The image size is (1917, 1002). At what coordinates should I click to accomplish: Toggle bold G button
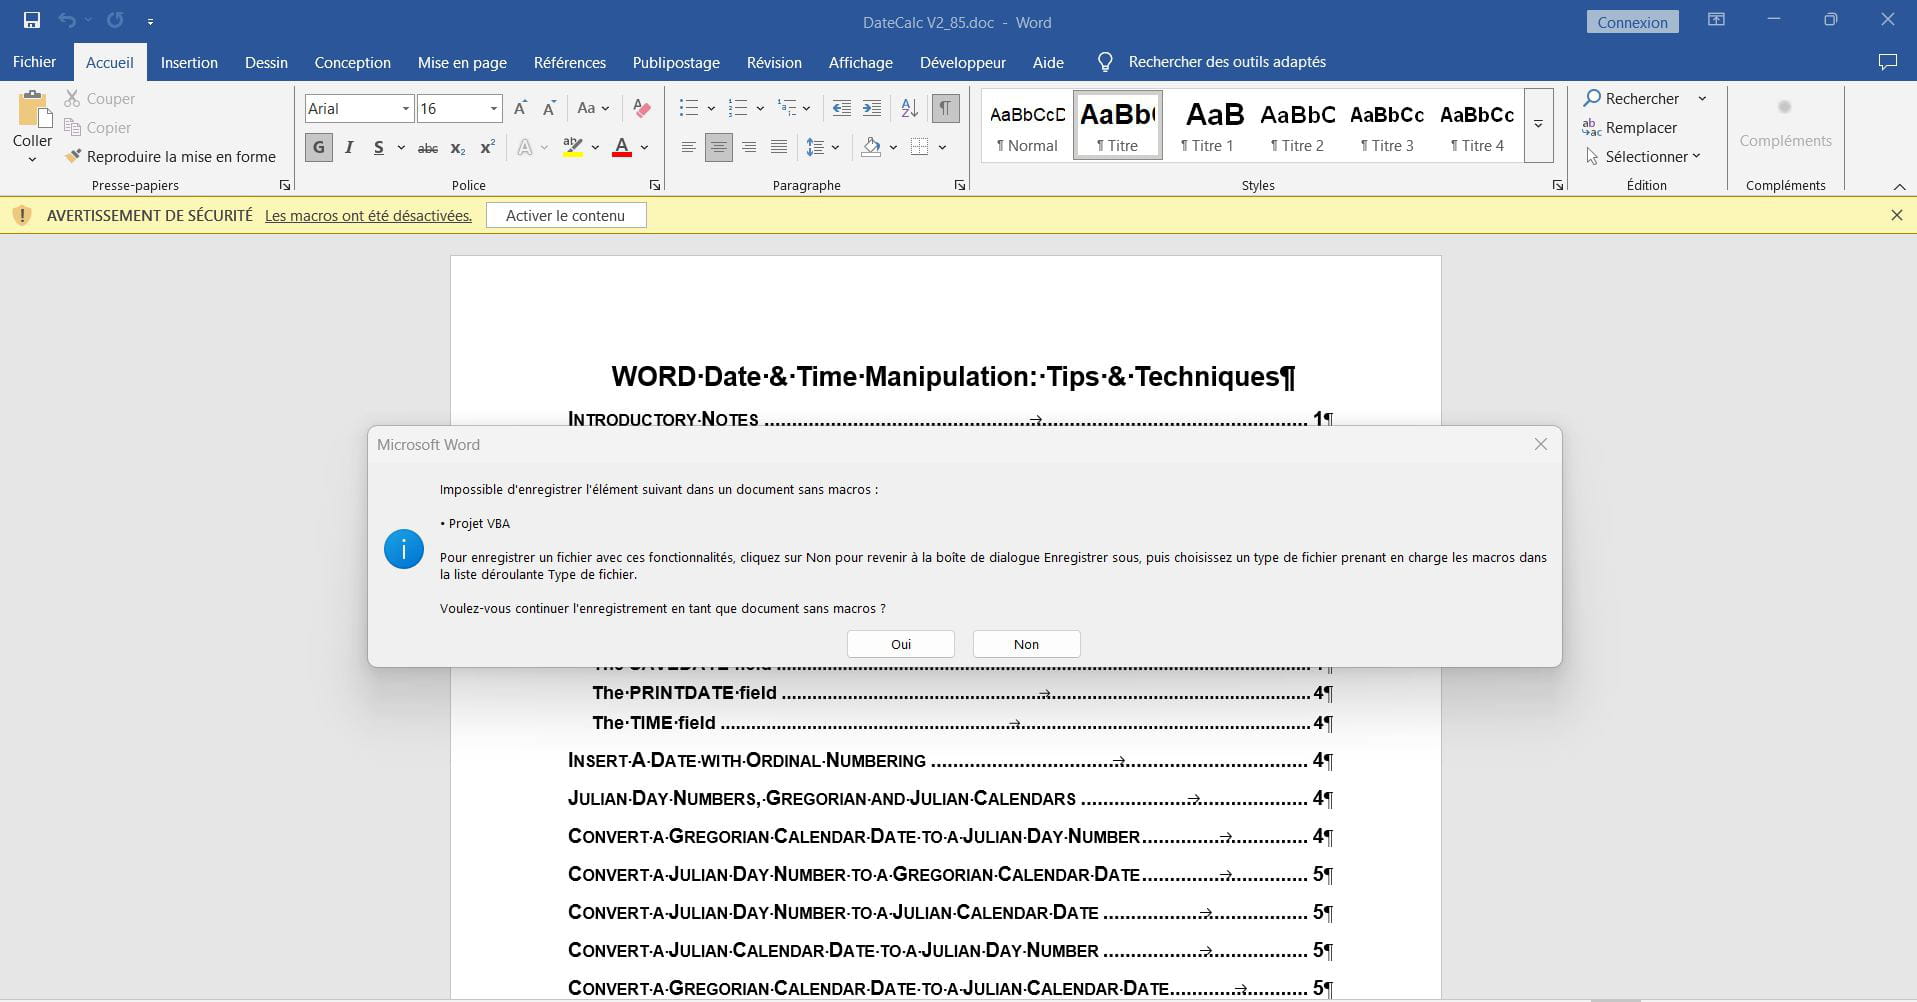pyautogui.click(x=319, y=147)
